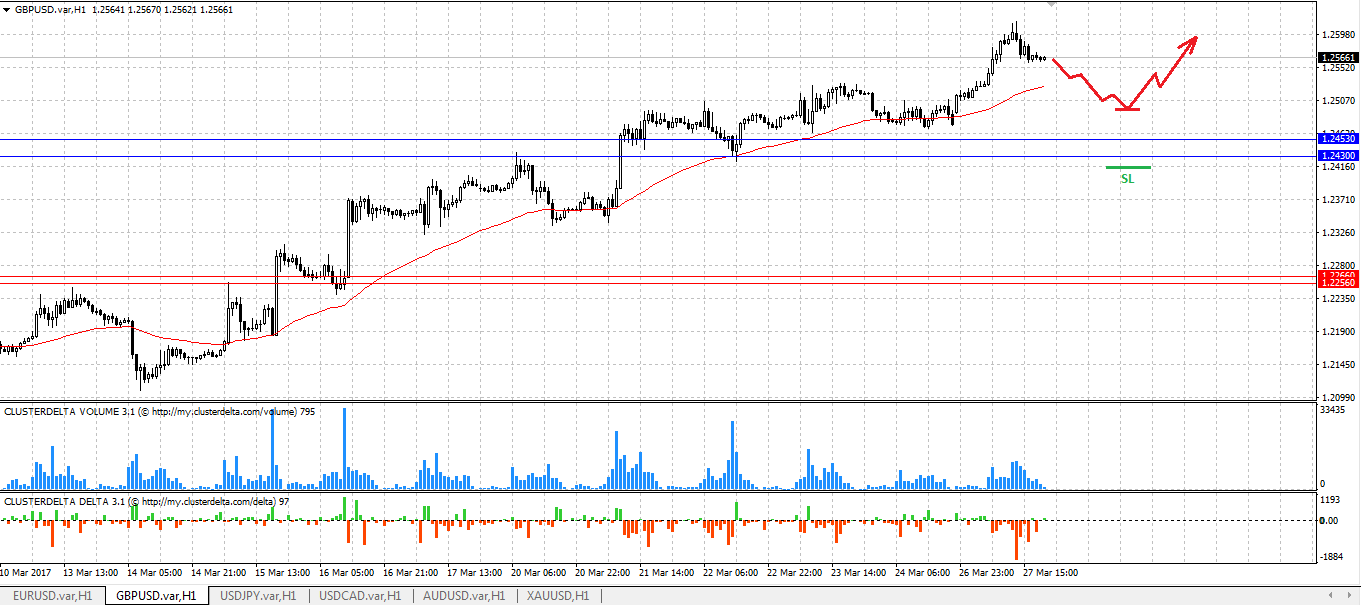Click the 20 Mar 22:00 time label
The image size is (1361, 605).
(x=602, y=573)
